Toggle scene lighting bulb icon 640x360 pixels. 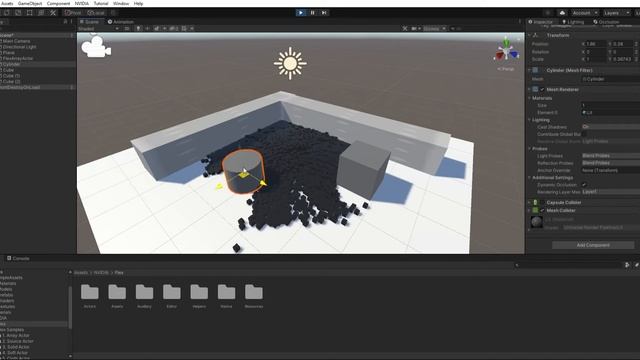point(138,29)
